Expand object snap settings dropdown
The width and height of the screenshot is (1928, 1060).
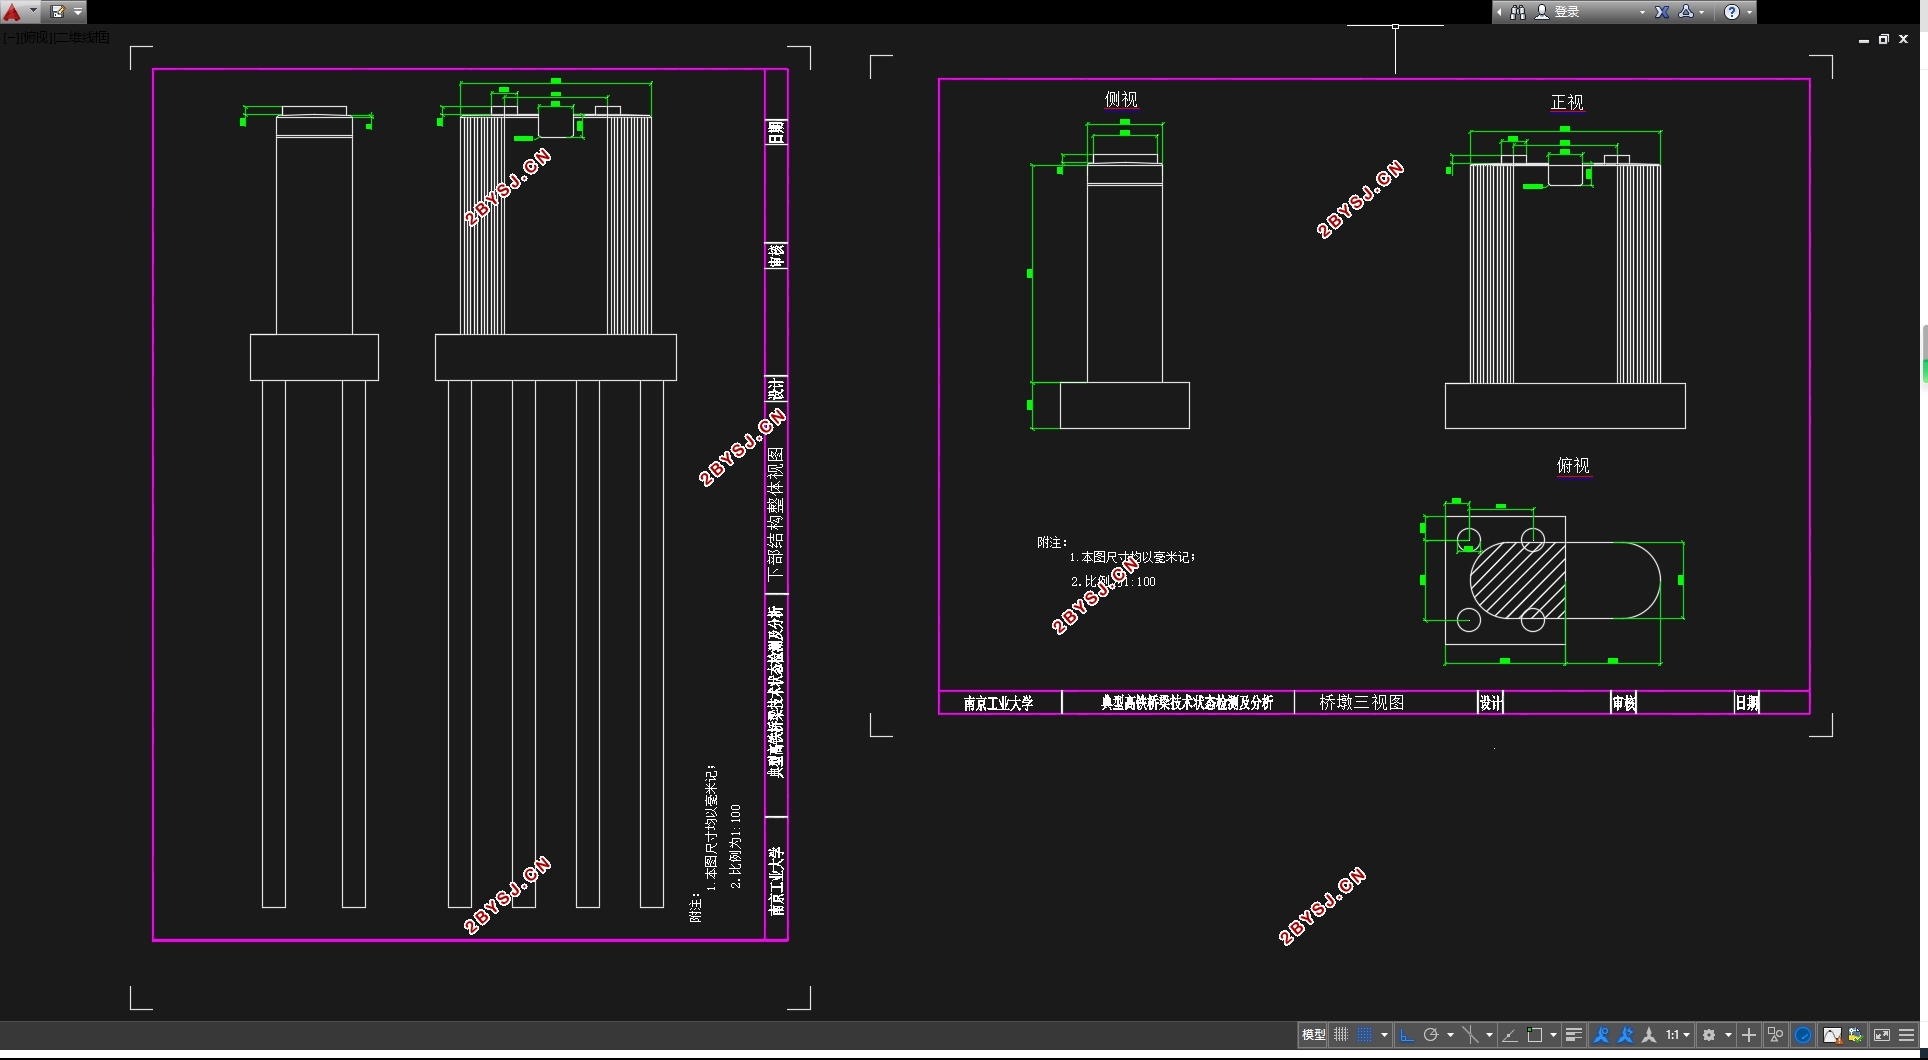tap(1553, 1035)
